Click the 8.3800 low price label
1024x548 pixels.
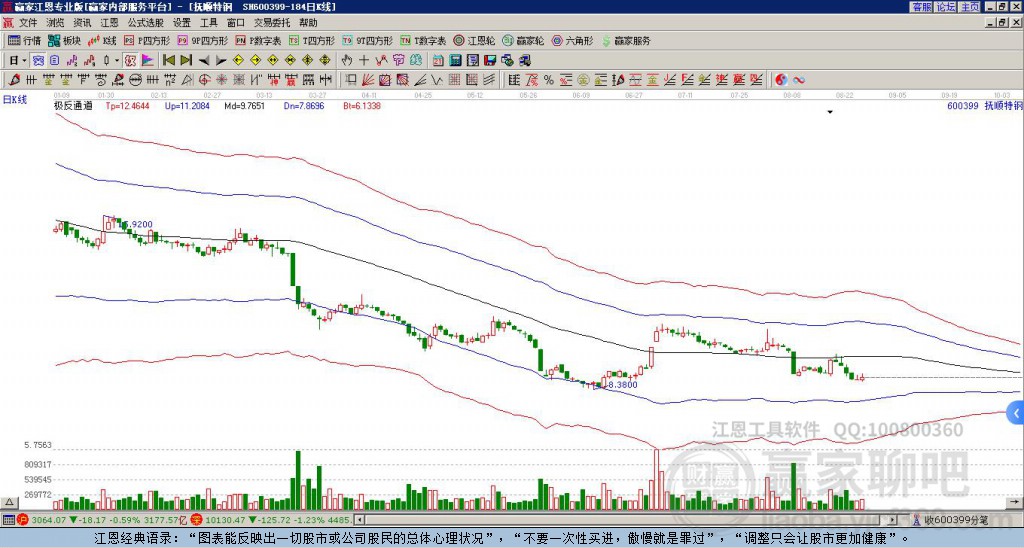pos(622,385)
